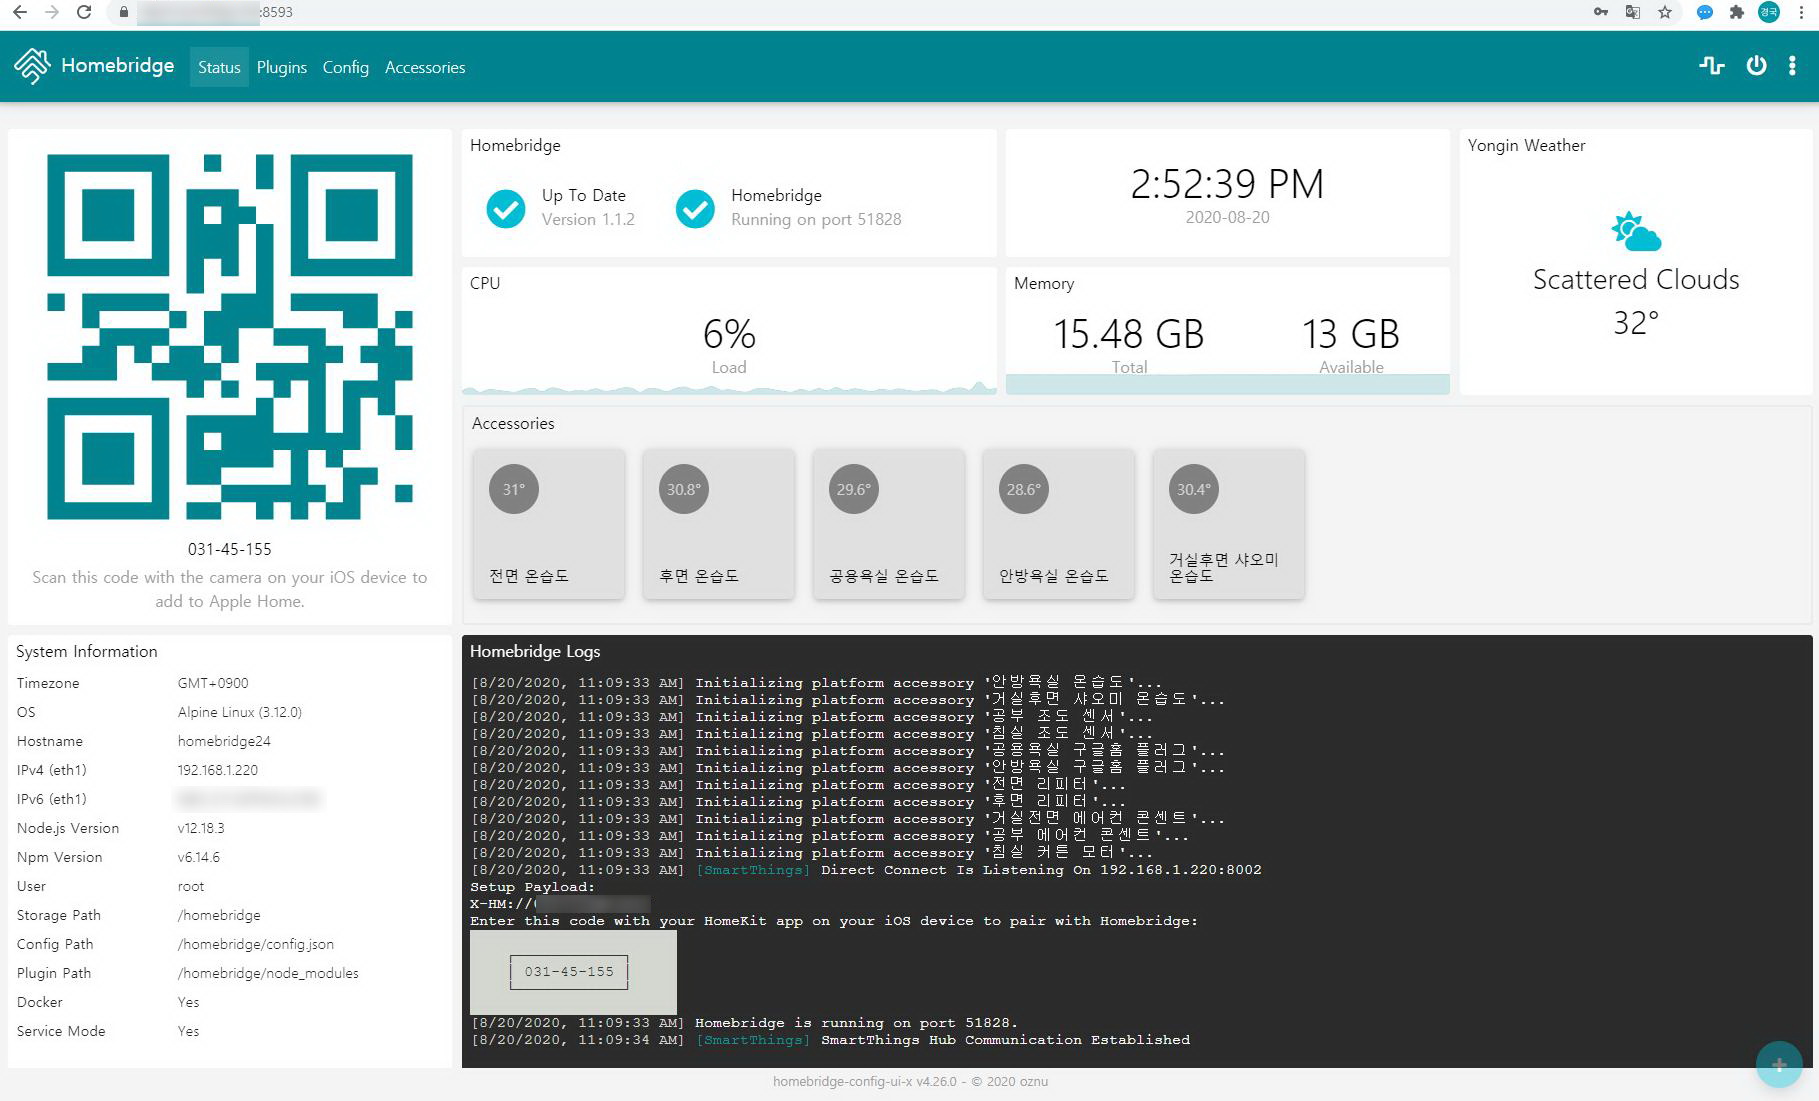1819x1101 pixels.
Task: Click the oznu footer link
Action: tap(1033, 1081)
